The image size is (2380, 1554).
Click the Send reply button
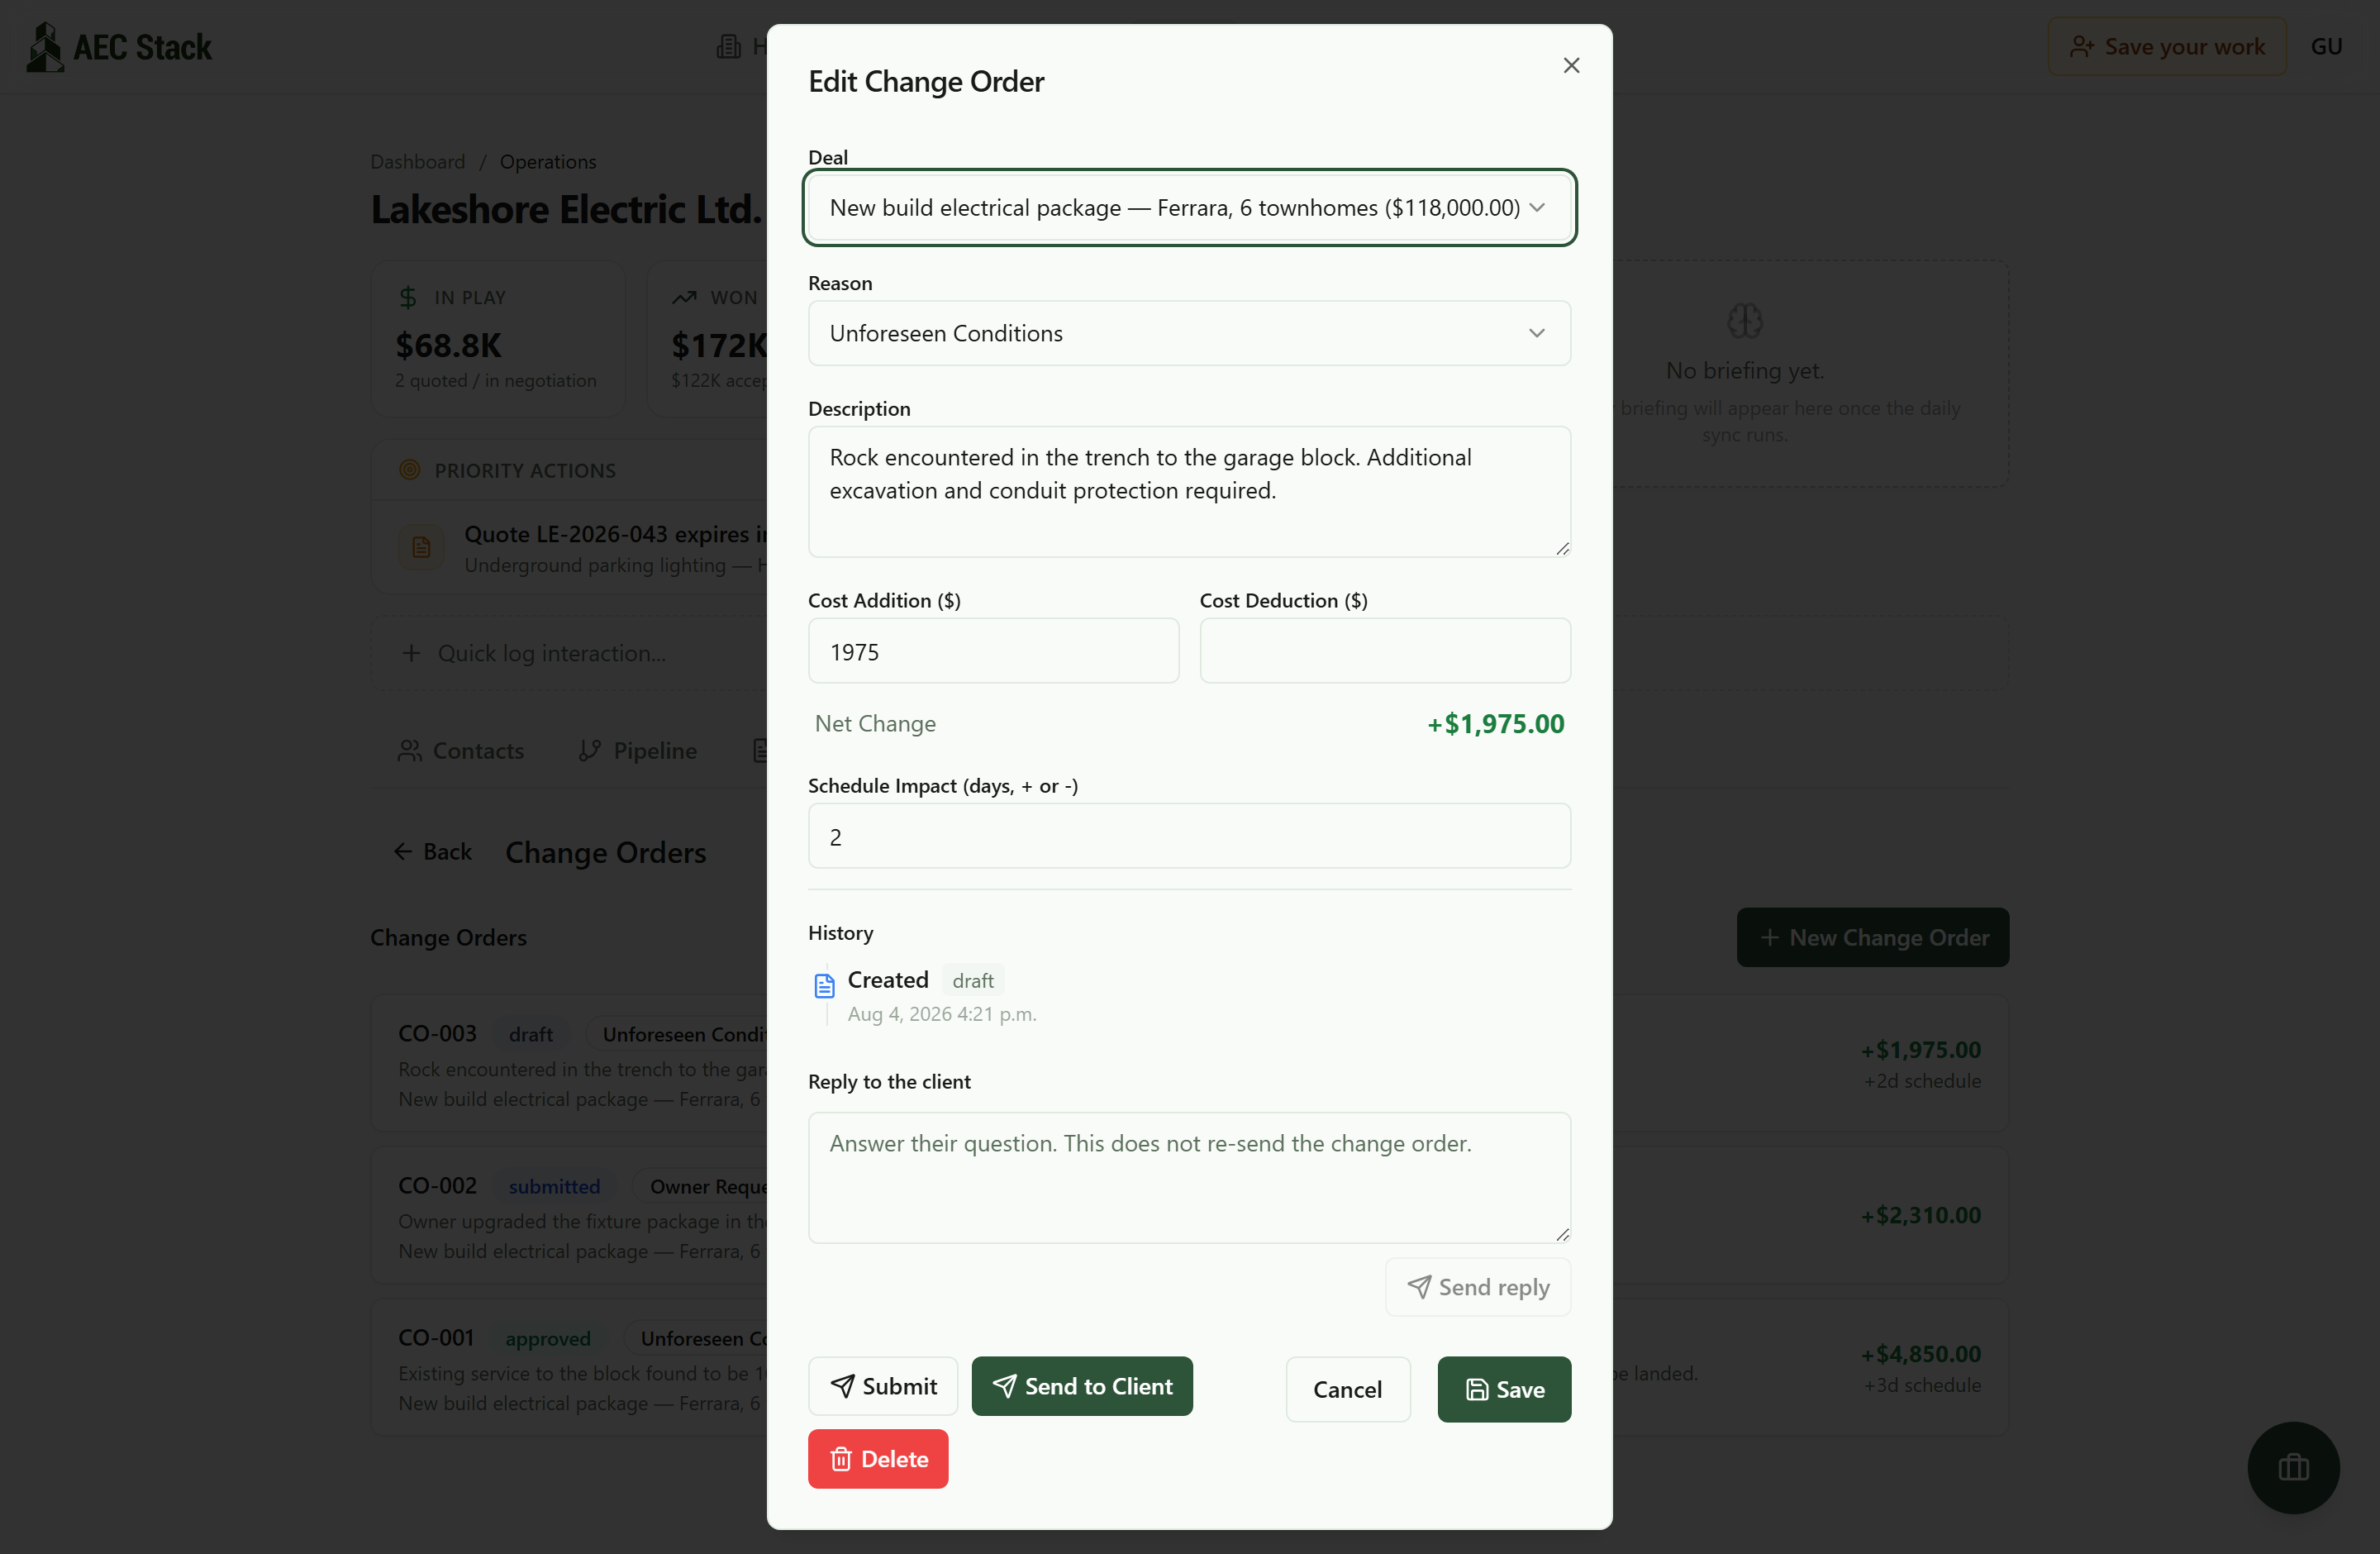[1477, 1287]
